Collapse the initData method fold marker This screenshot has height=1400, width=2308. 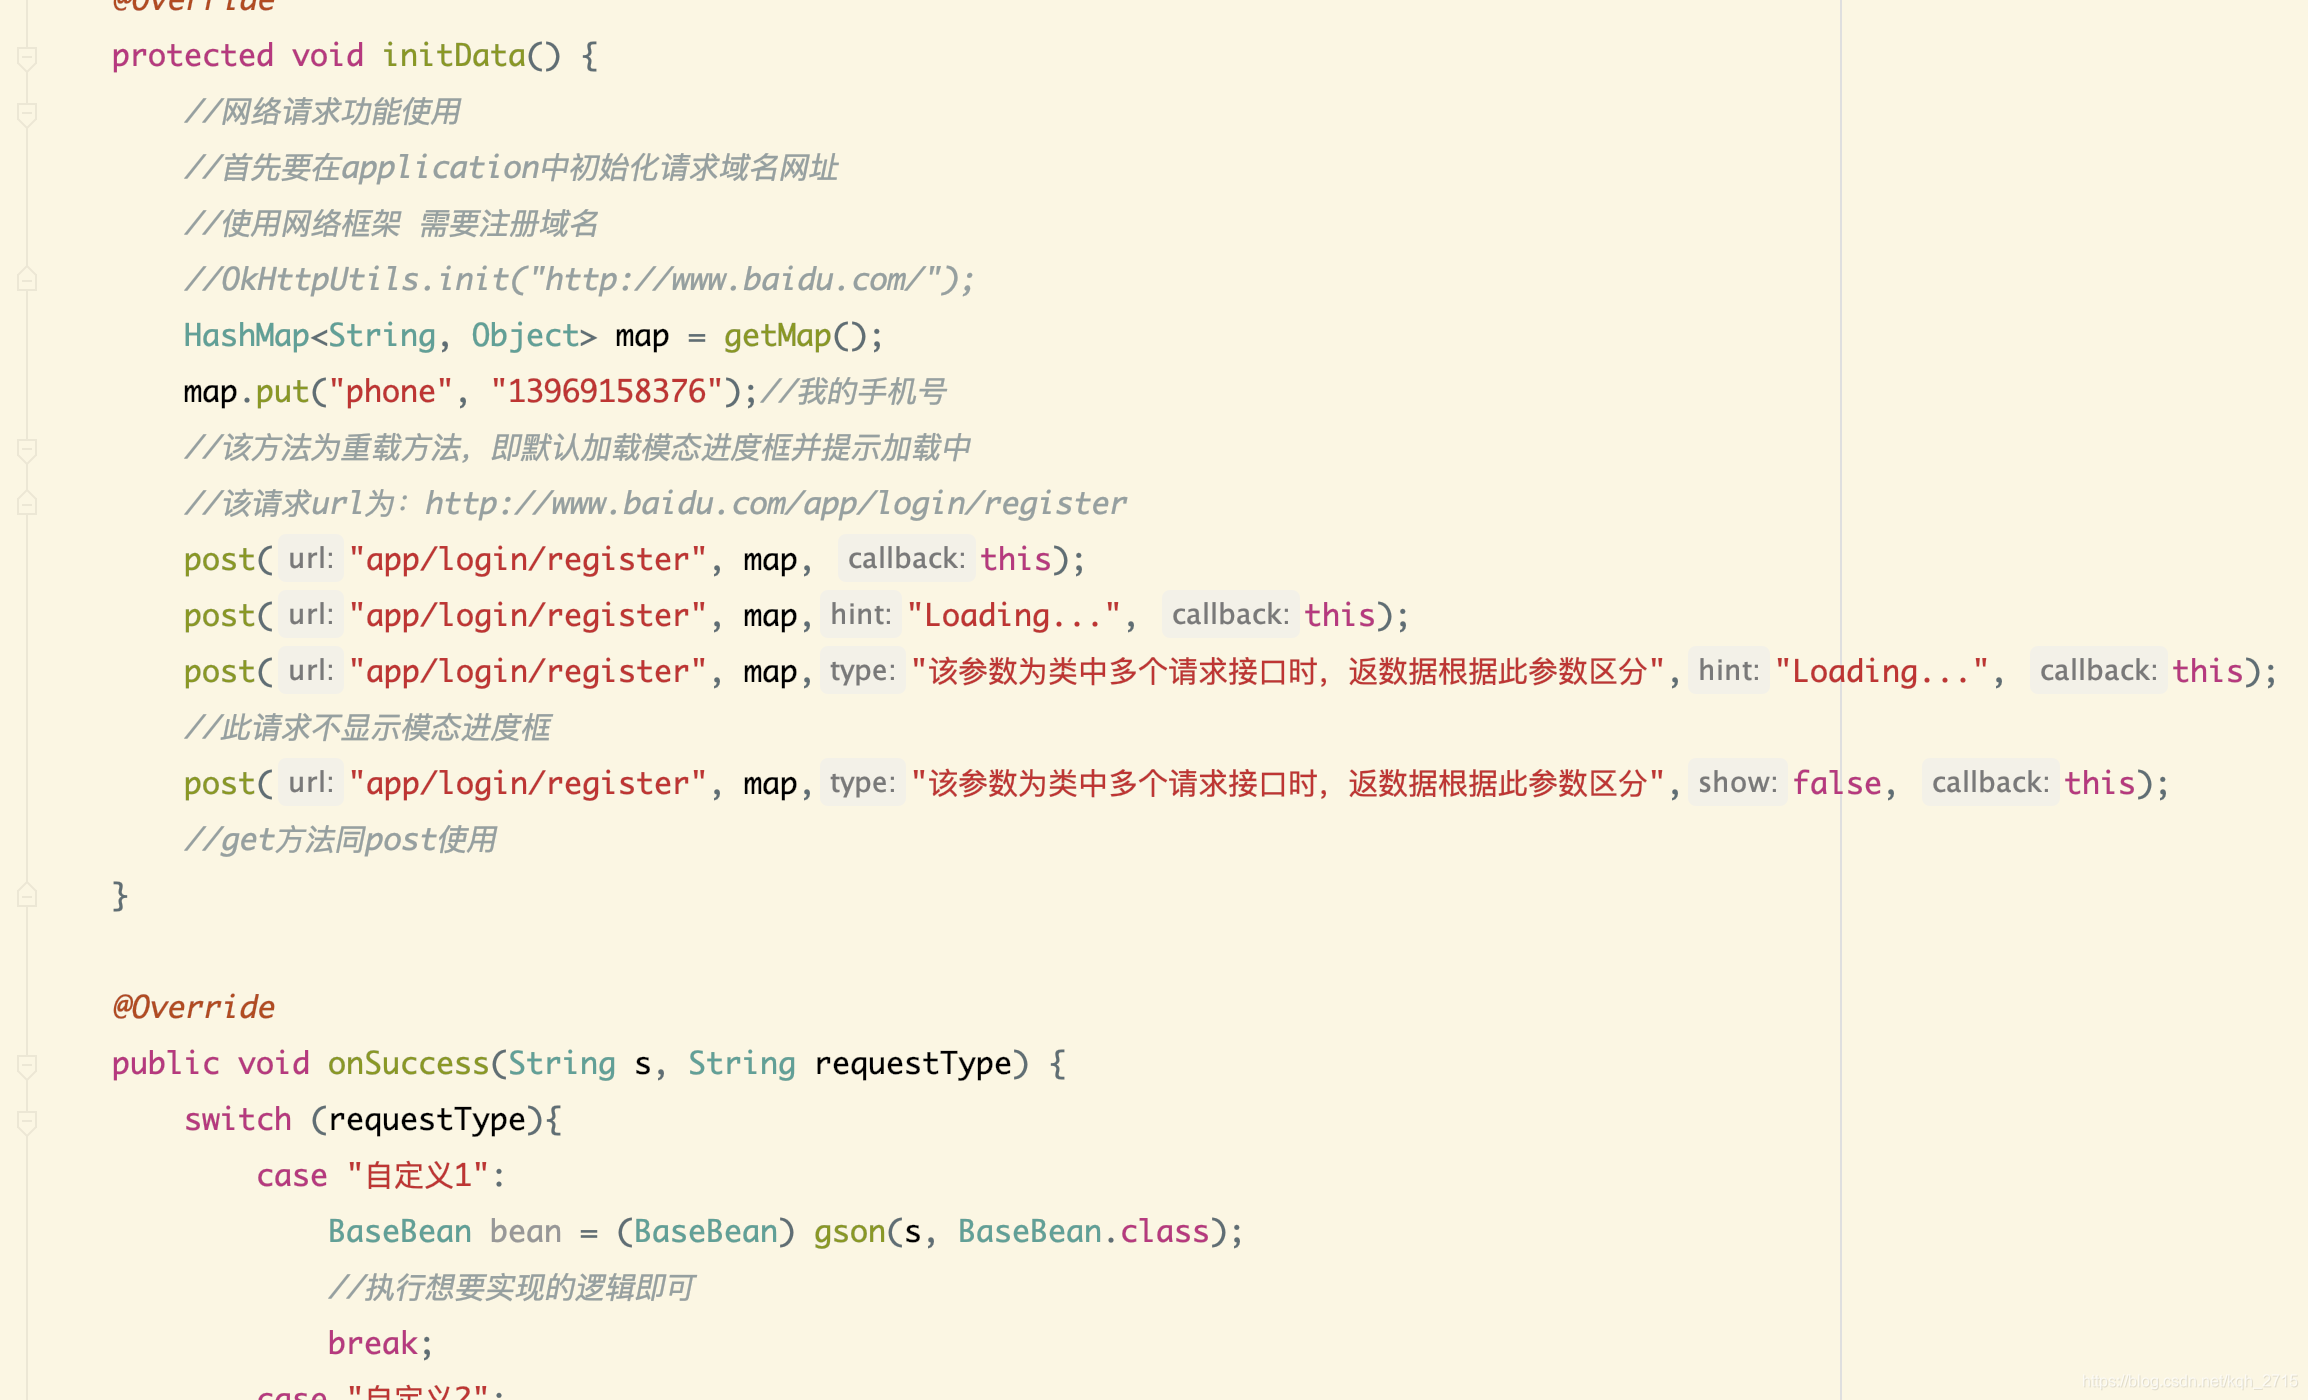[27, 57]
